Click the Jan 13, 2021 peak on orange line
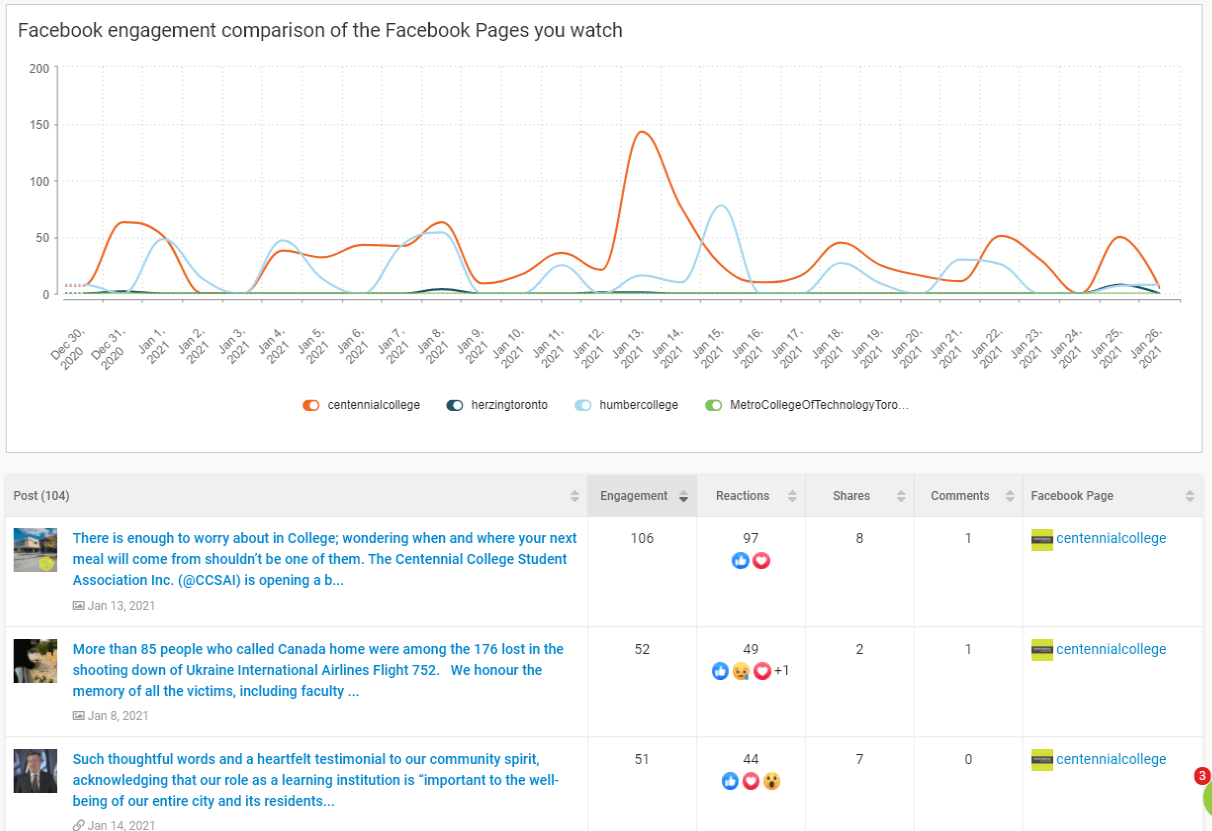The width and height of the screenshot is (1212, 831). click(641, 132)
